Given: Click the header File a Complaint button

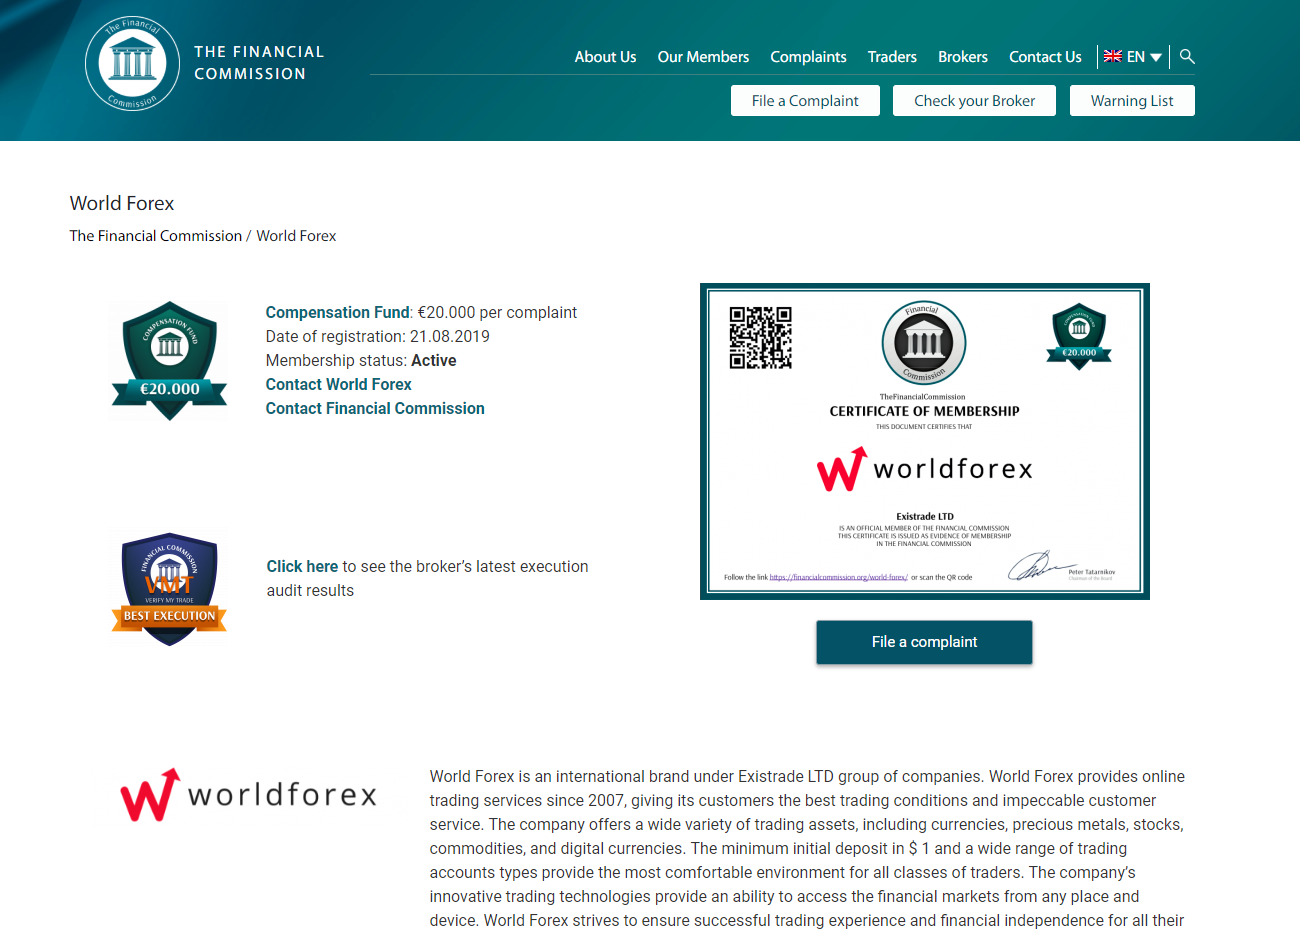Looking at the screenshot, I should [x=805, y=101].
